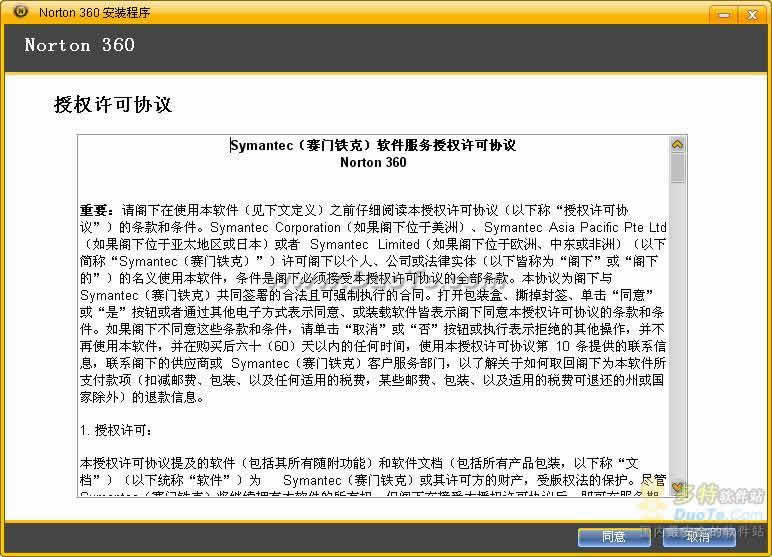Click the license agreement scrollbar thumb

[677, 167]
